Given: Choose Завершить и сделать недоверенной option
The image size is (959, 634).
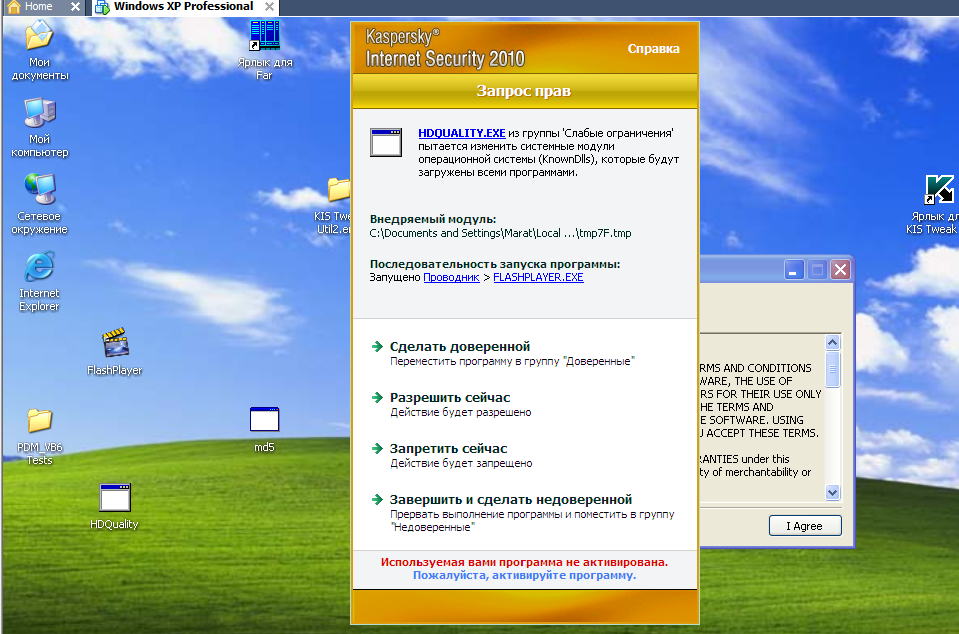Looking at the screenshot, I should 511,499.
